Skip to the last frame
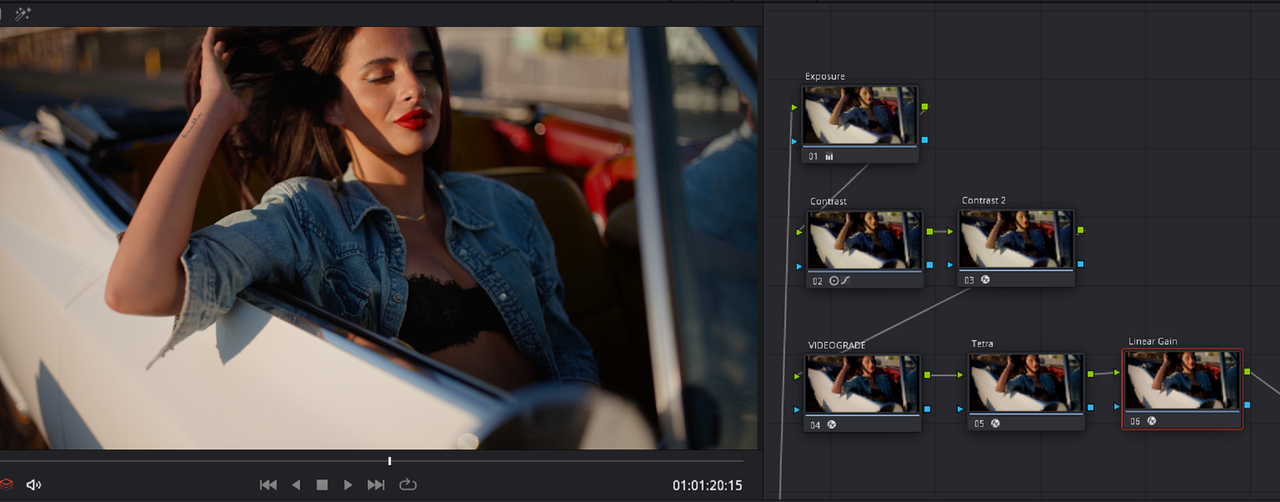This screenshot has width=1280, height=502. point(376,485)
